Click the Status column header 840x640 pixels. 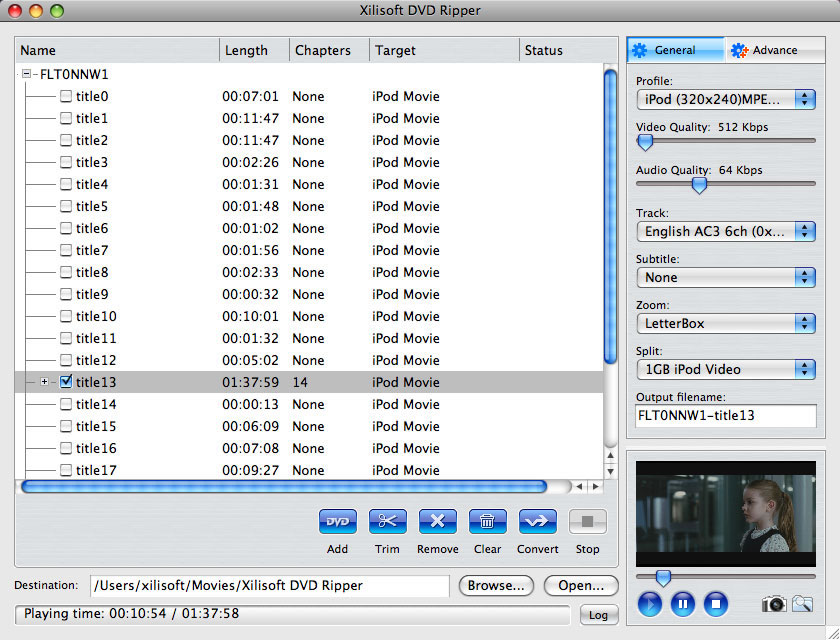[568, 50]
